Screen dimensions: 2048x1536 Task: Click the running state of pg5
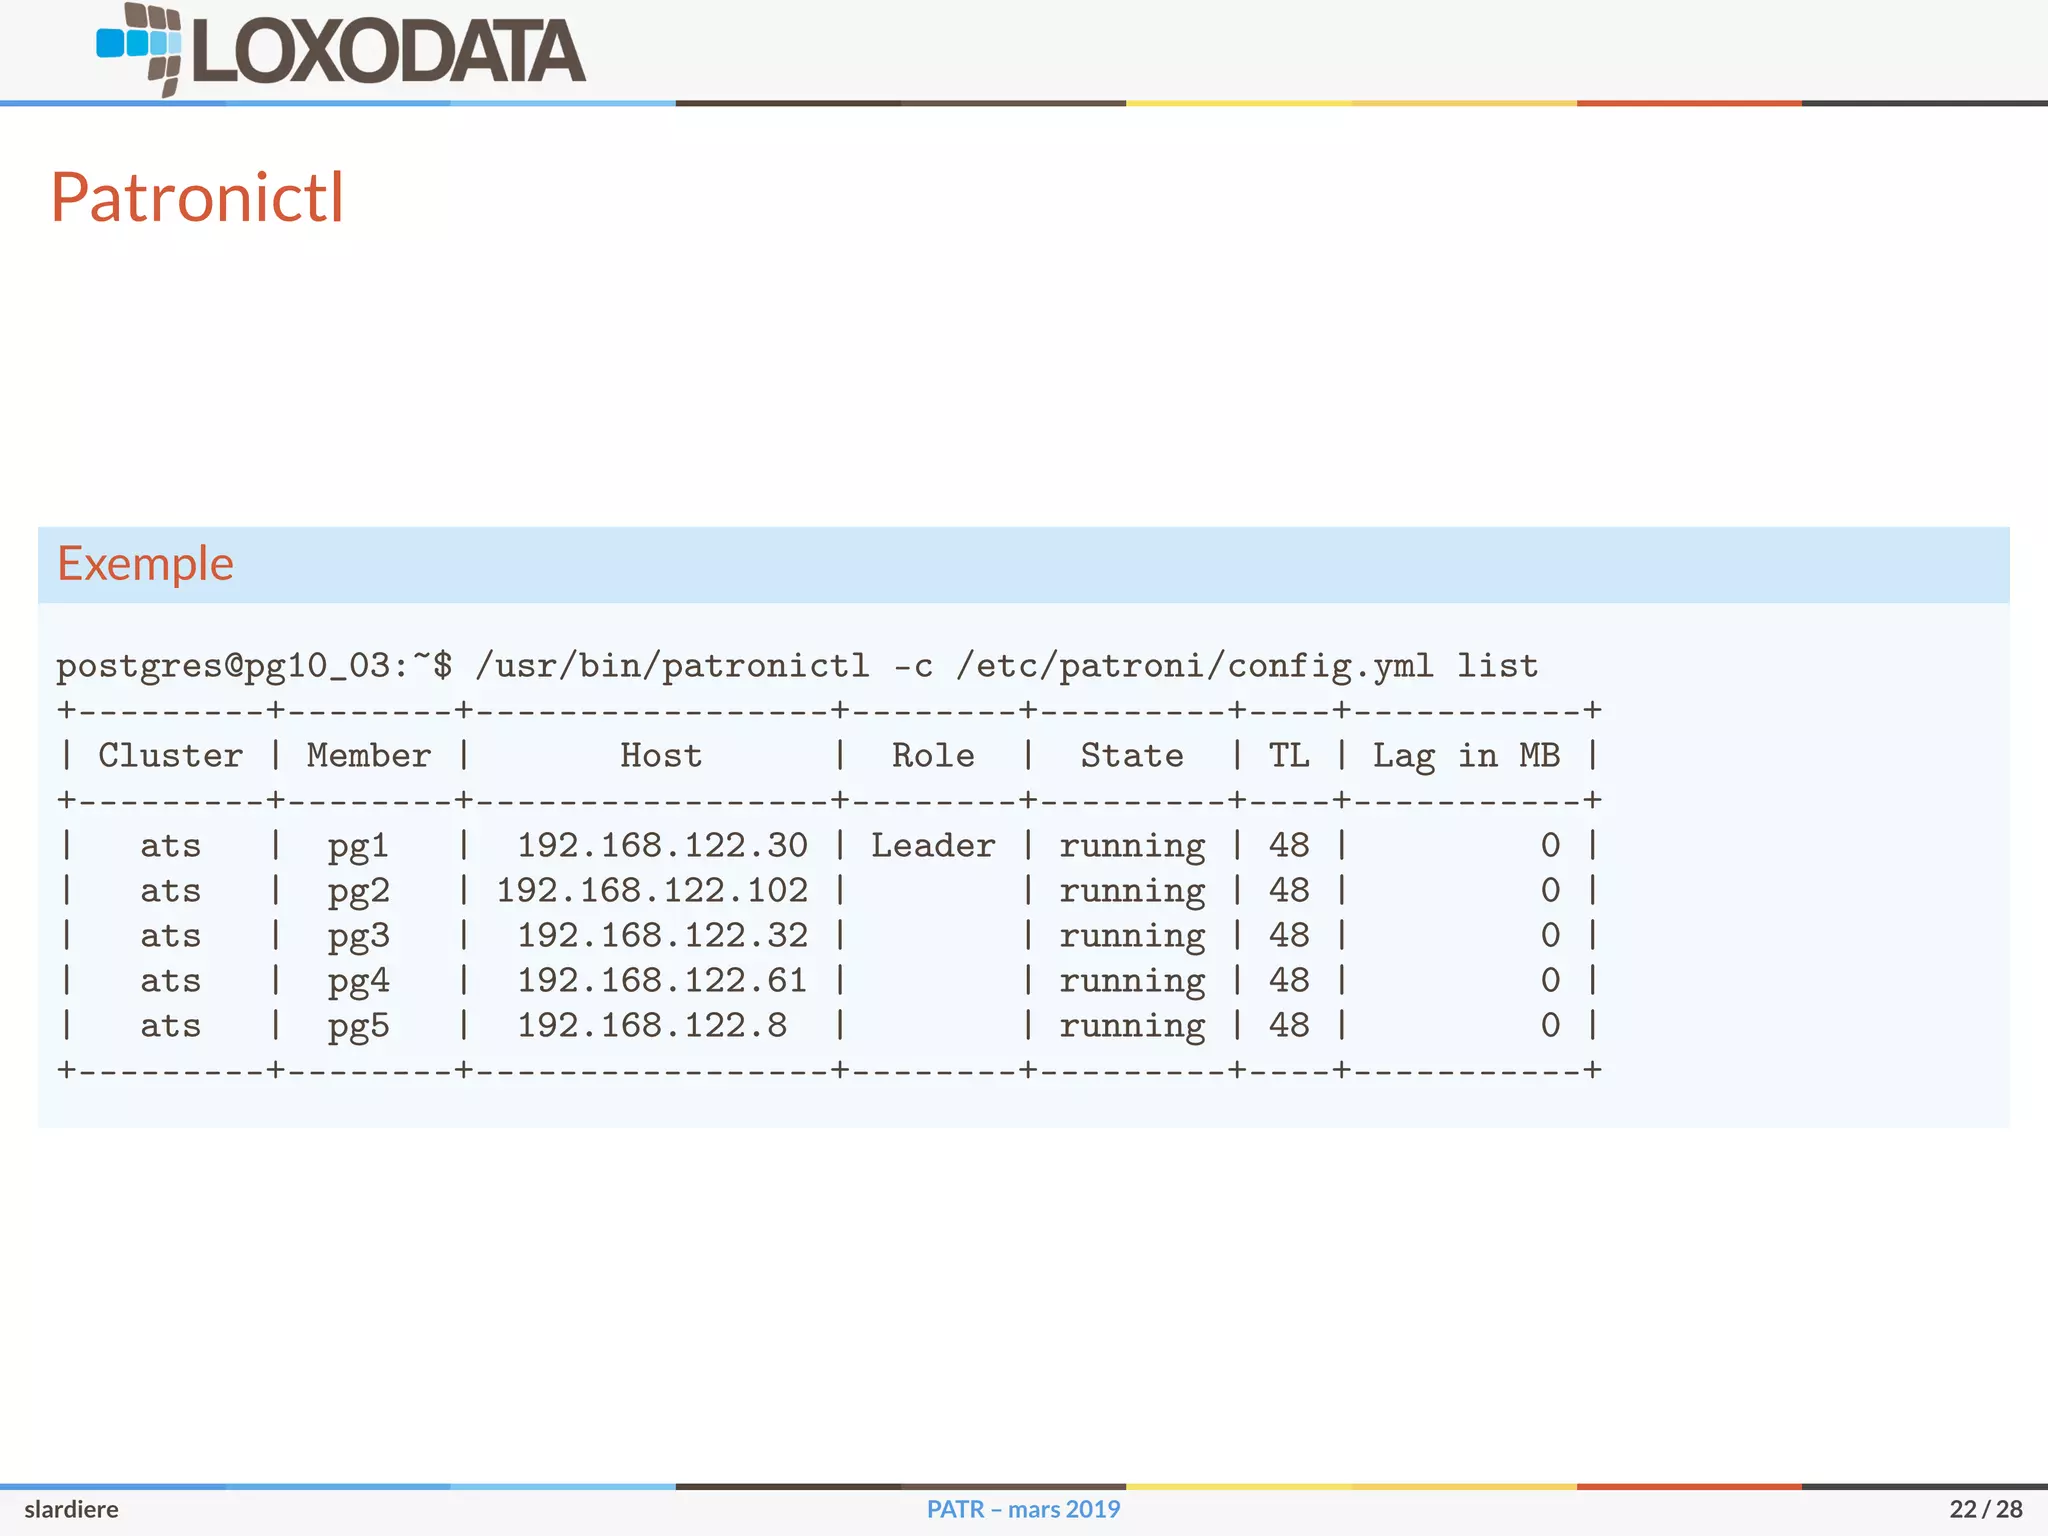coord(1132,1027)
